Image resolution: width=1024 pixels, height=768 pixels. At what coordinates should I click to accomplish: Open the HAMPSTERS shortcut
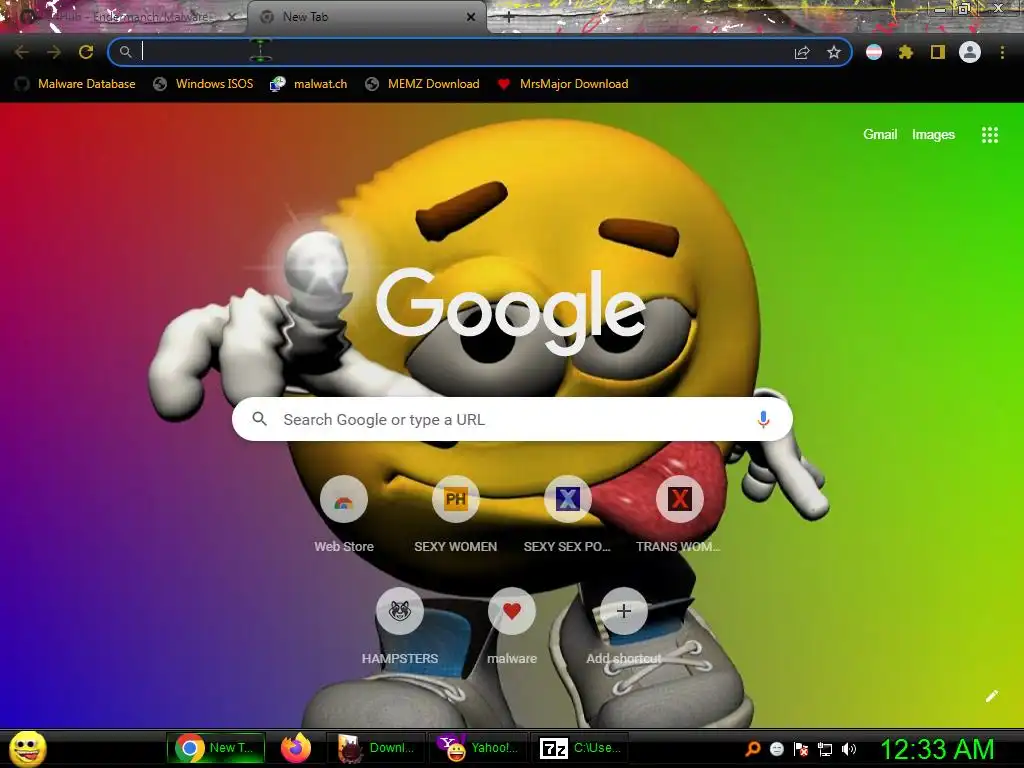pyautogui.click(x=400, y=627)
